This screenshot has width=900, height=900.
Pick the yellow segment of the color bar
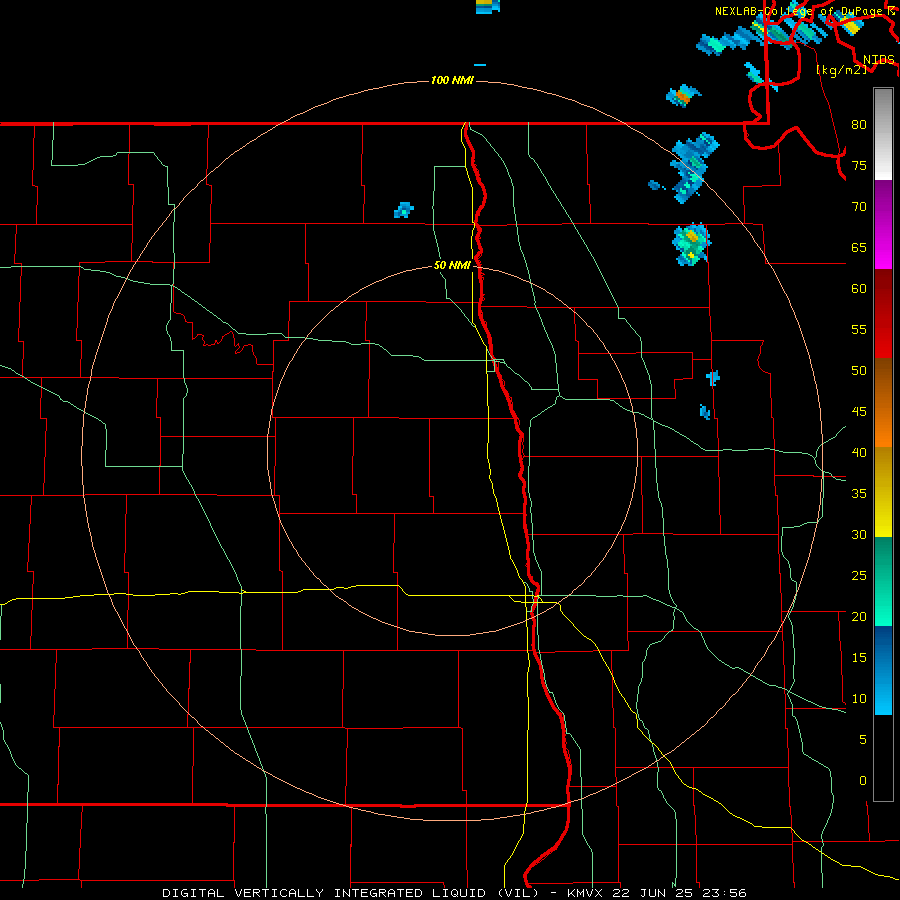(883, 492)
